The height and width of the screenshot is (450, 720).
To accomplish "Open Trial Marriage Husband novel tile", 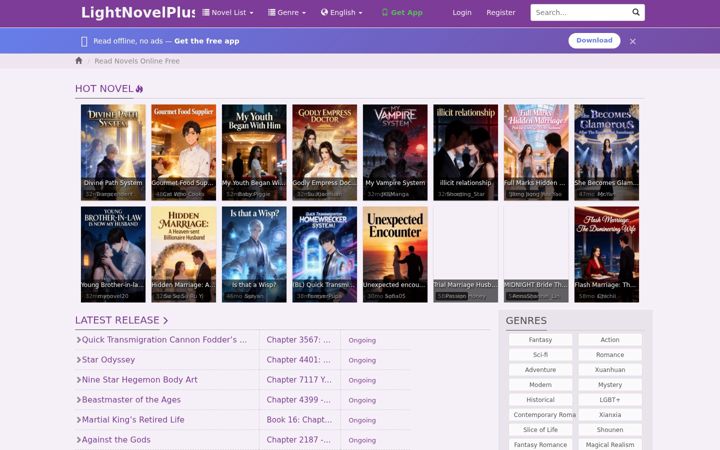I will 466,254.
